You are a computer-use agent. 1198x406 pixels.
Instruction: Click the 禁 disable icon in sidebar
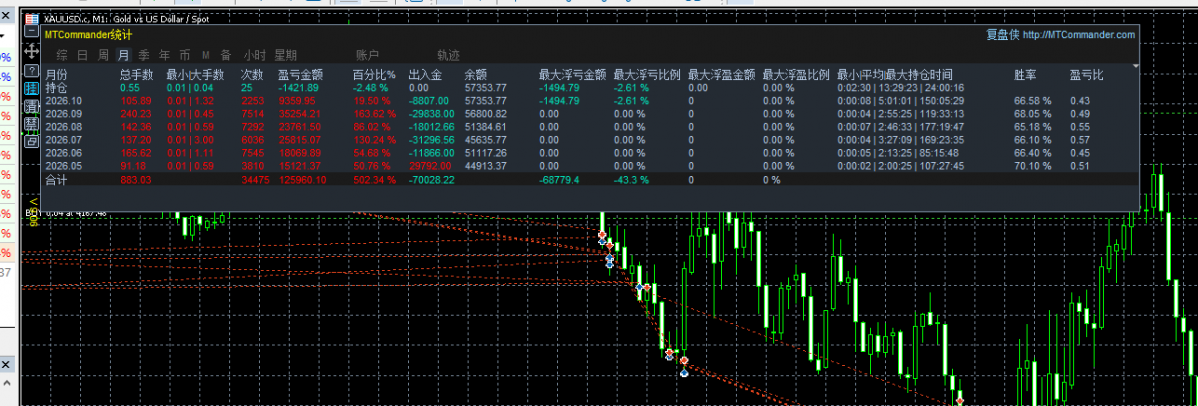[31, 123]
